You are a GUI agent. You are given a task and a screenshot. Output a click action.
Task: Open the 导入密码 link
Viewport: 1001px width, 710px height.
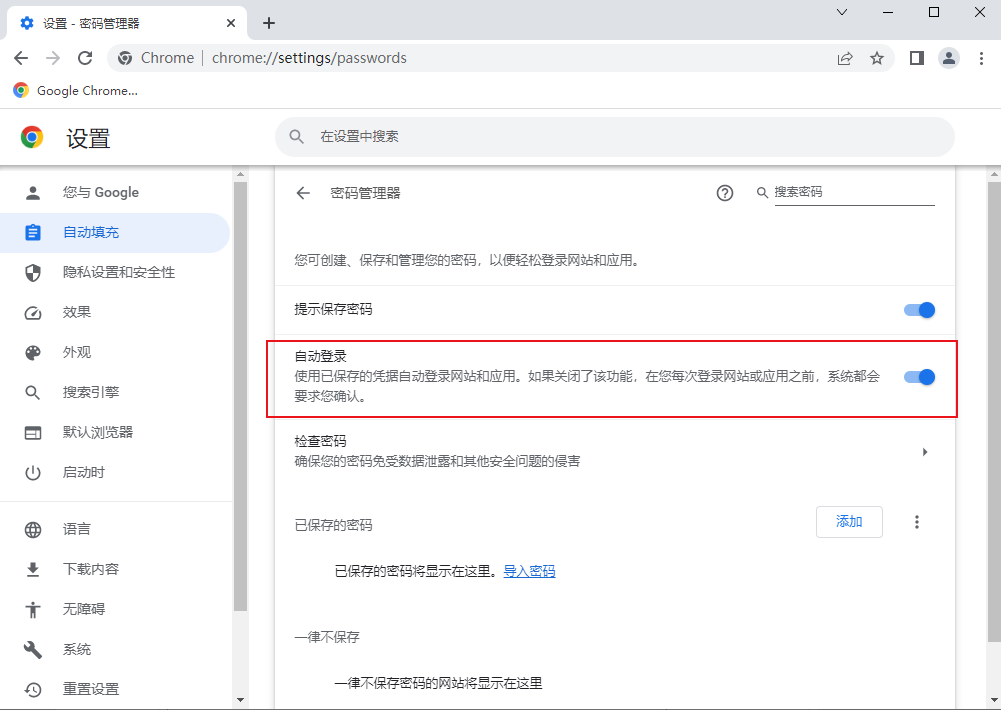(529, 570)
